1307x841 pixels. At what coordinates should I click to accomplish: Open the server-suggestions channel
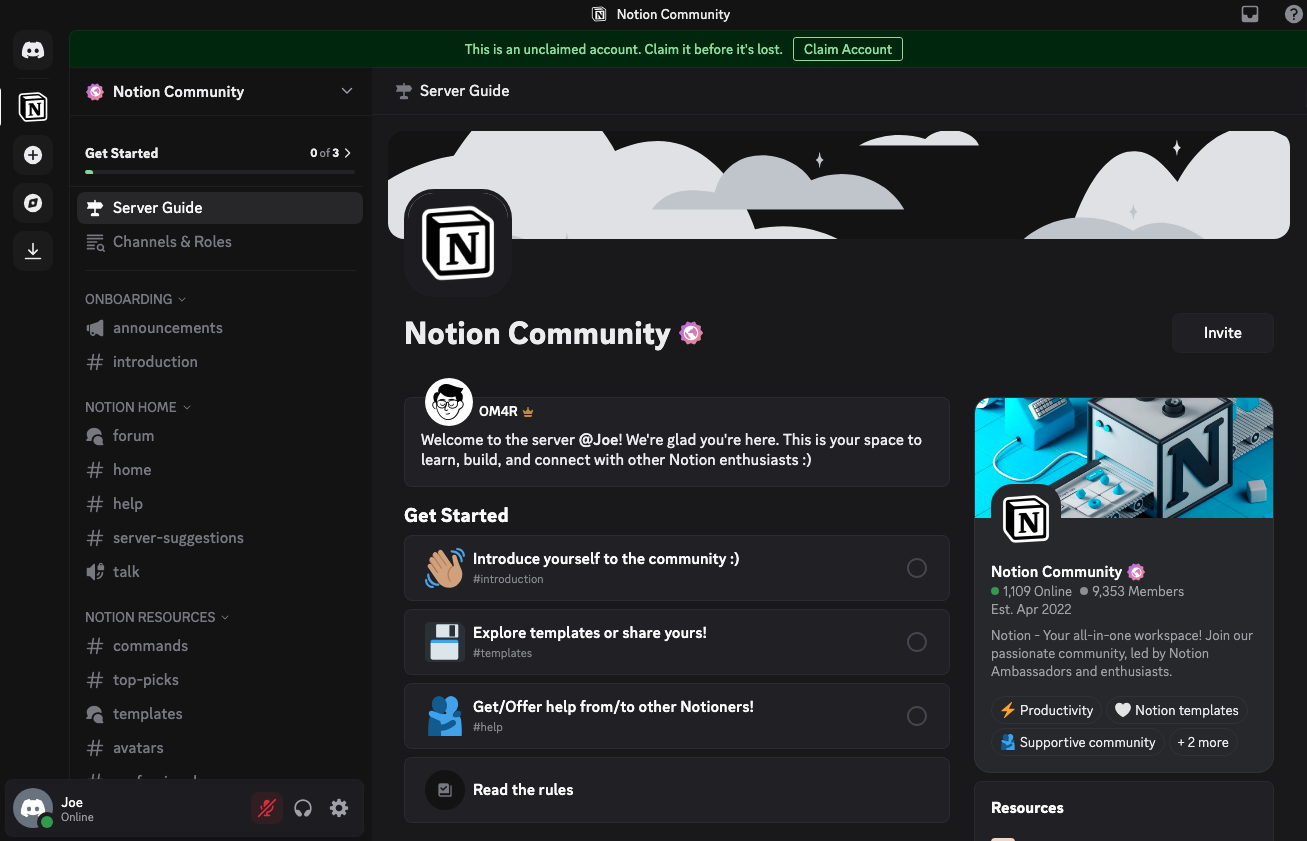(220, 538)
